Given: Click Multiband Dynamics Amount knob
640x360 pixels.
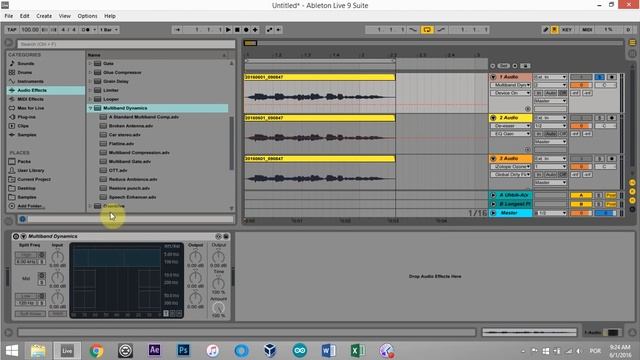Looking at the screenshot, I should point(218,308).
